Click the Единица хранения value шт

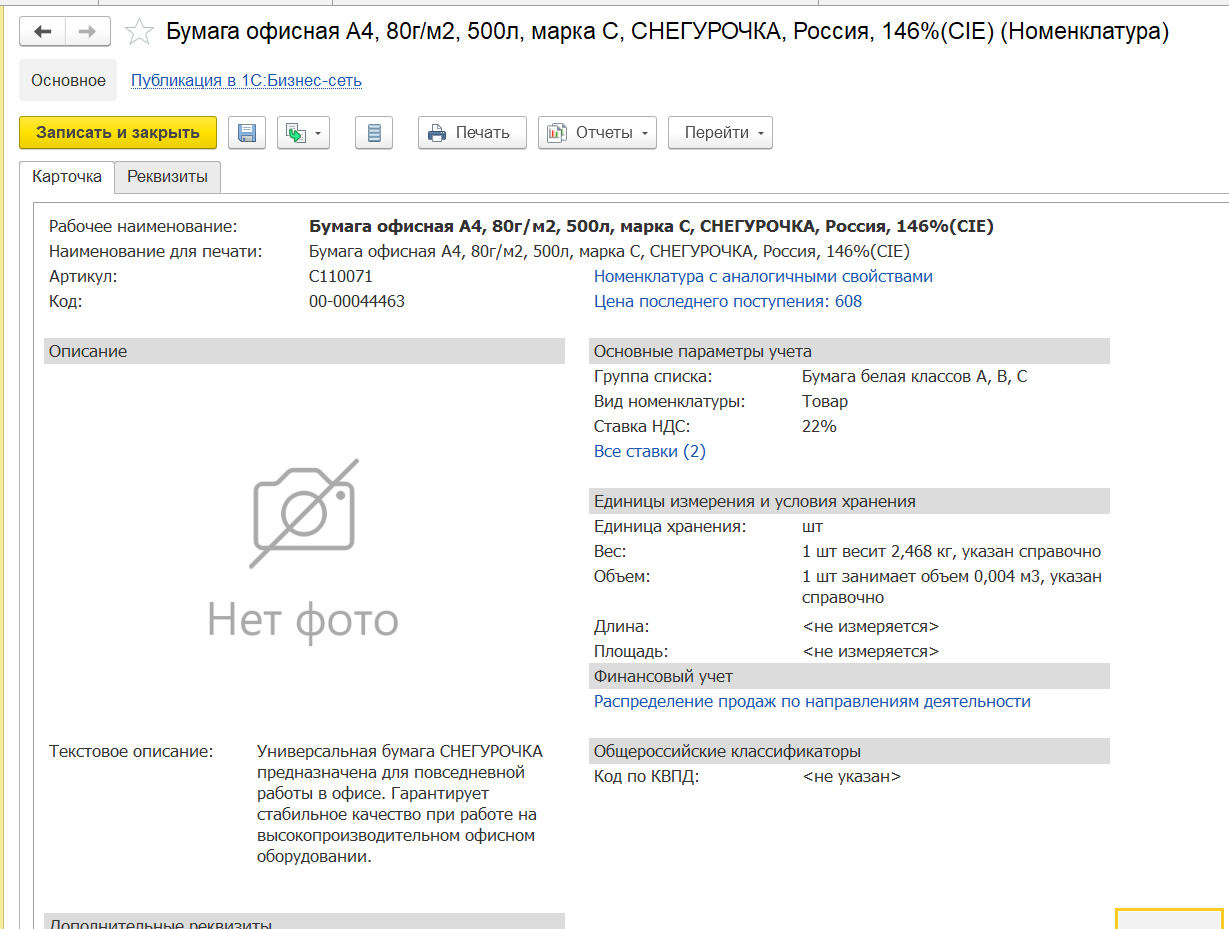[x=812, y=526]
